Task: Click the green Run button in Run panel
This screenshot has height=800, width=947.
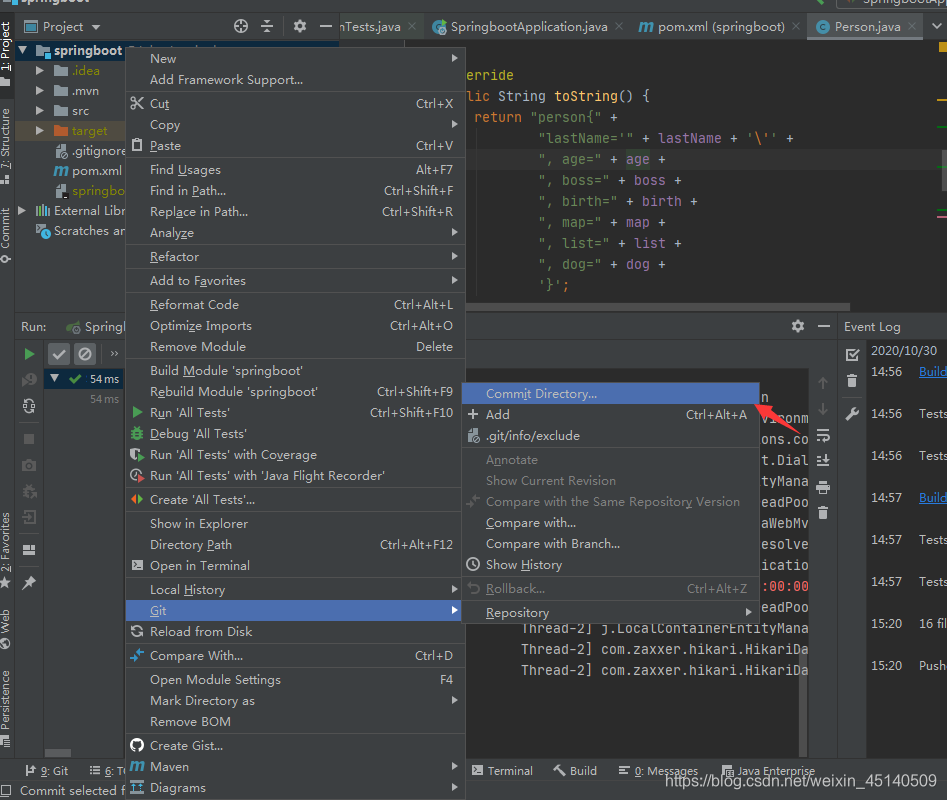Action: click(29, 354)
